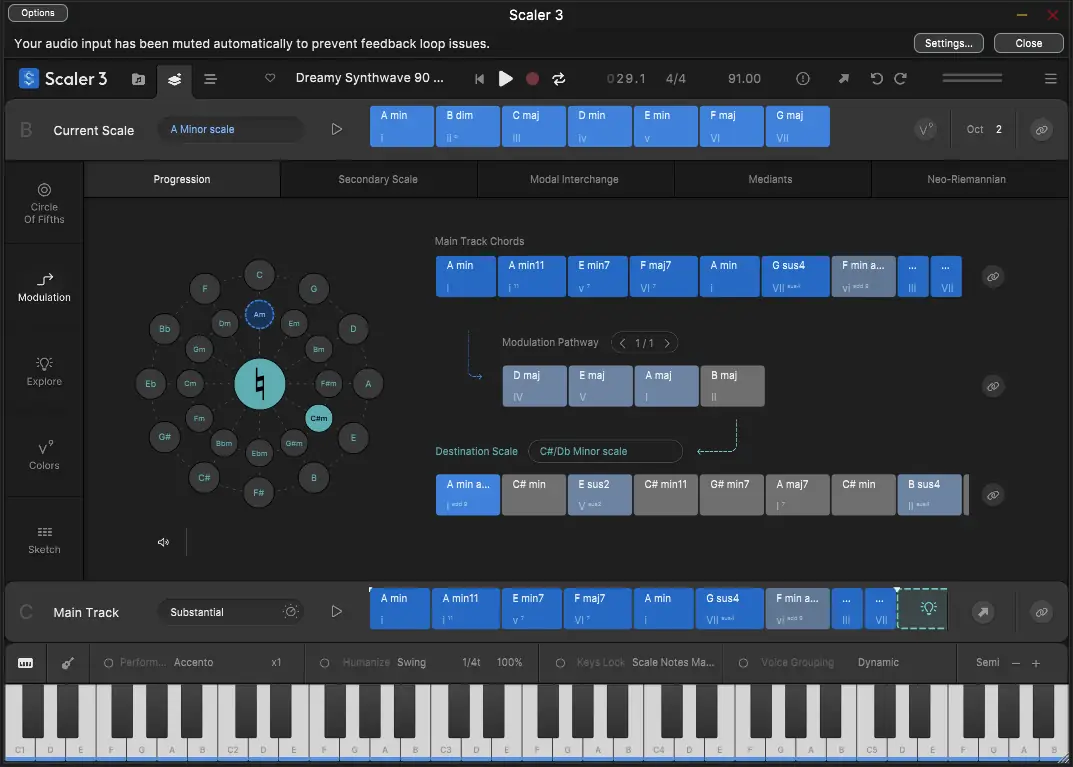
Task: Click the B dim chord in Current Scale
Action: coord(467,127)
